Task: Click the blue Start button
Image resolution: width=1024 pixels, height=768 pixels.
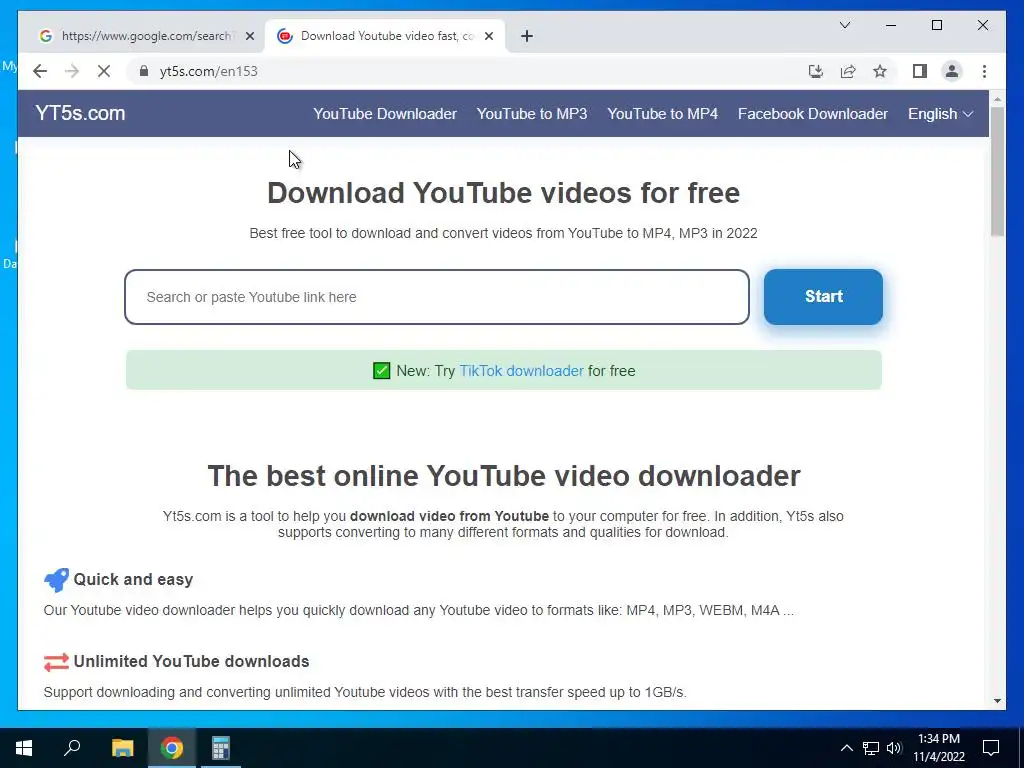Action: [x=823, y=296]
